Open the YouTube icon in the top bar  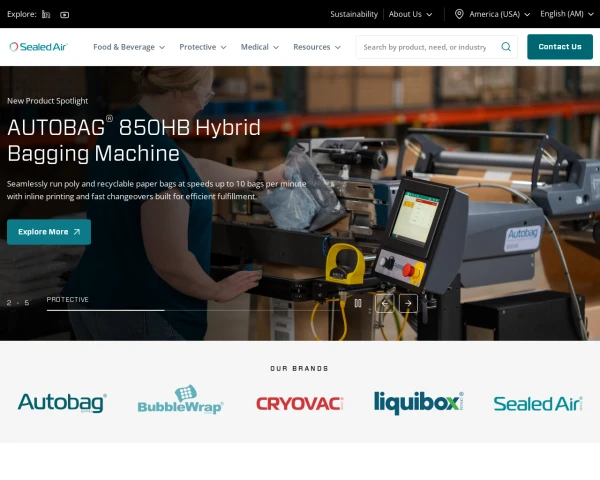click(x=65, y=15)
